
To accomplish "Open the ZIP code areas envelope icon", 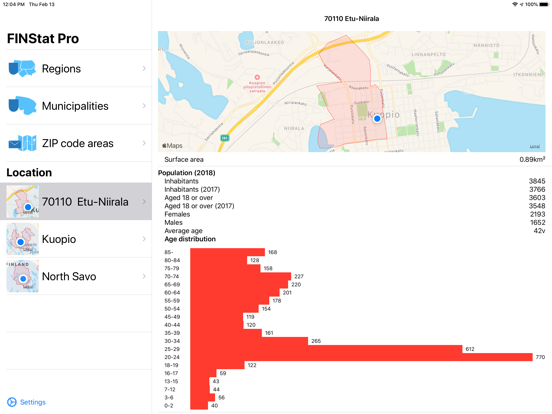I will pyautogui.click(x=22, y=143).
